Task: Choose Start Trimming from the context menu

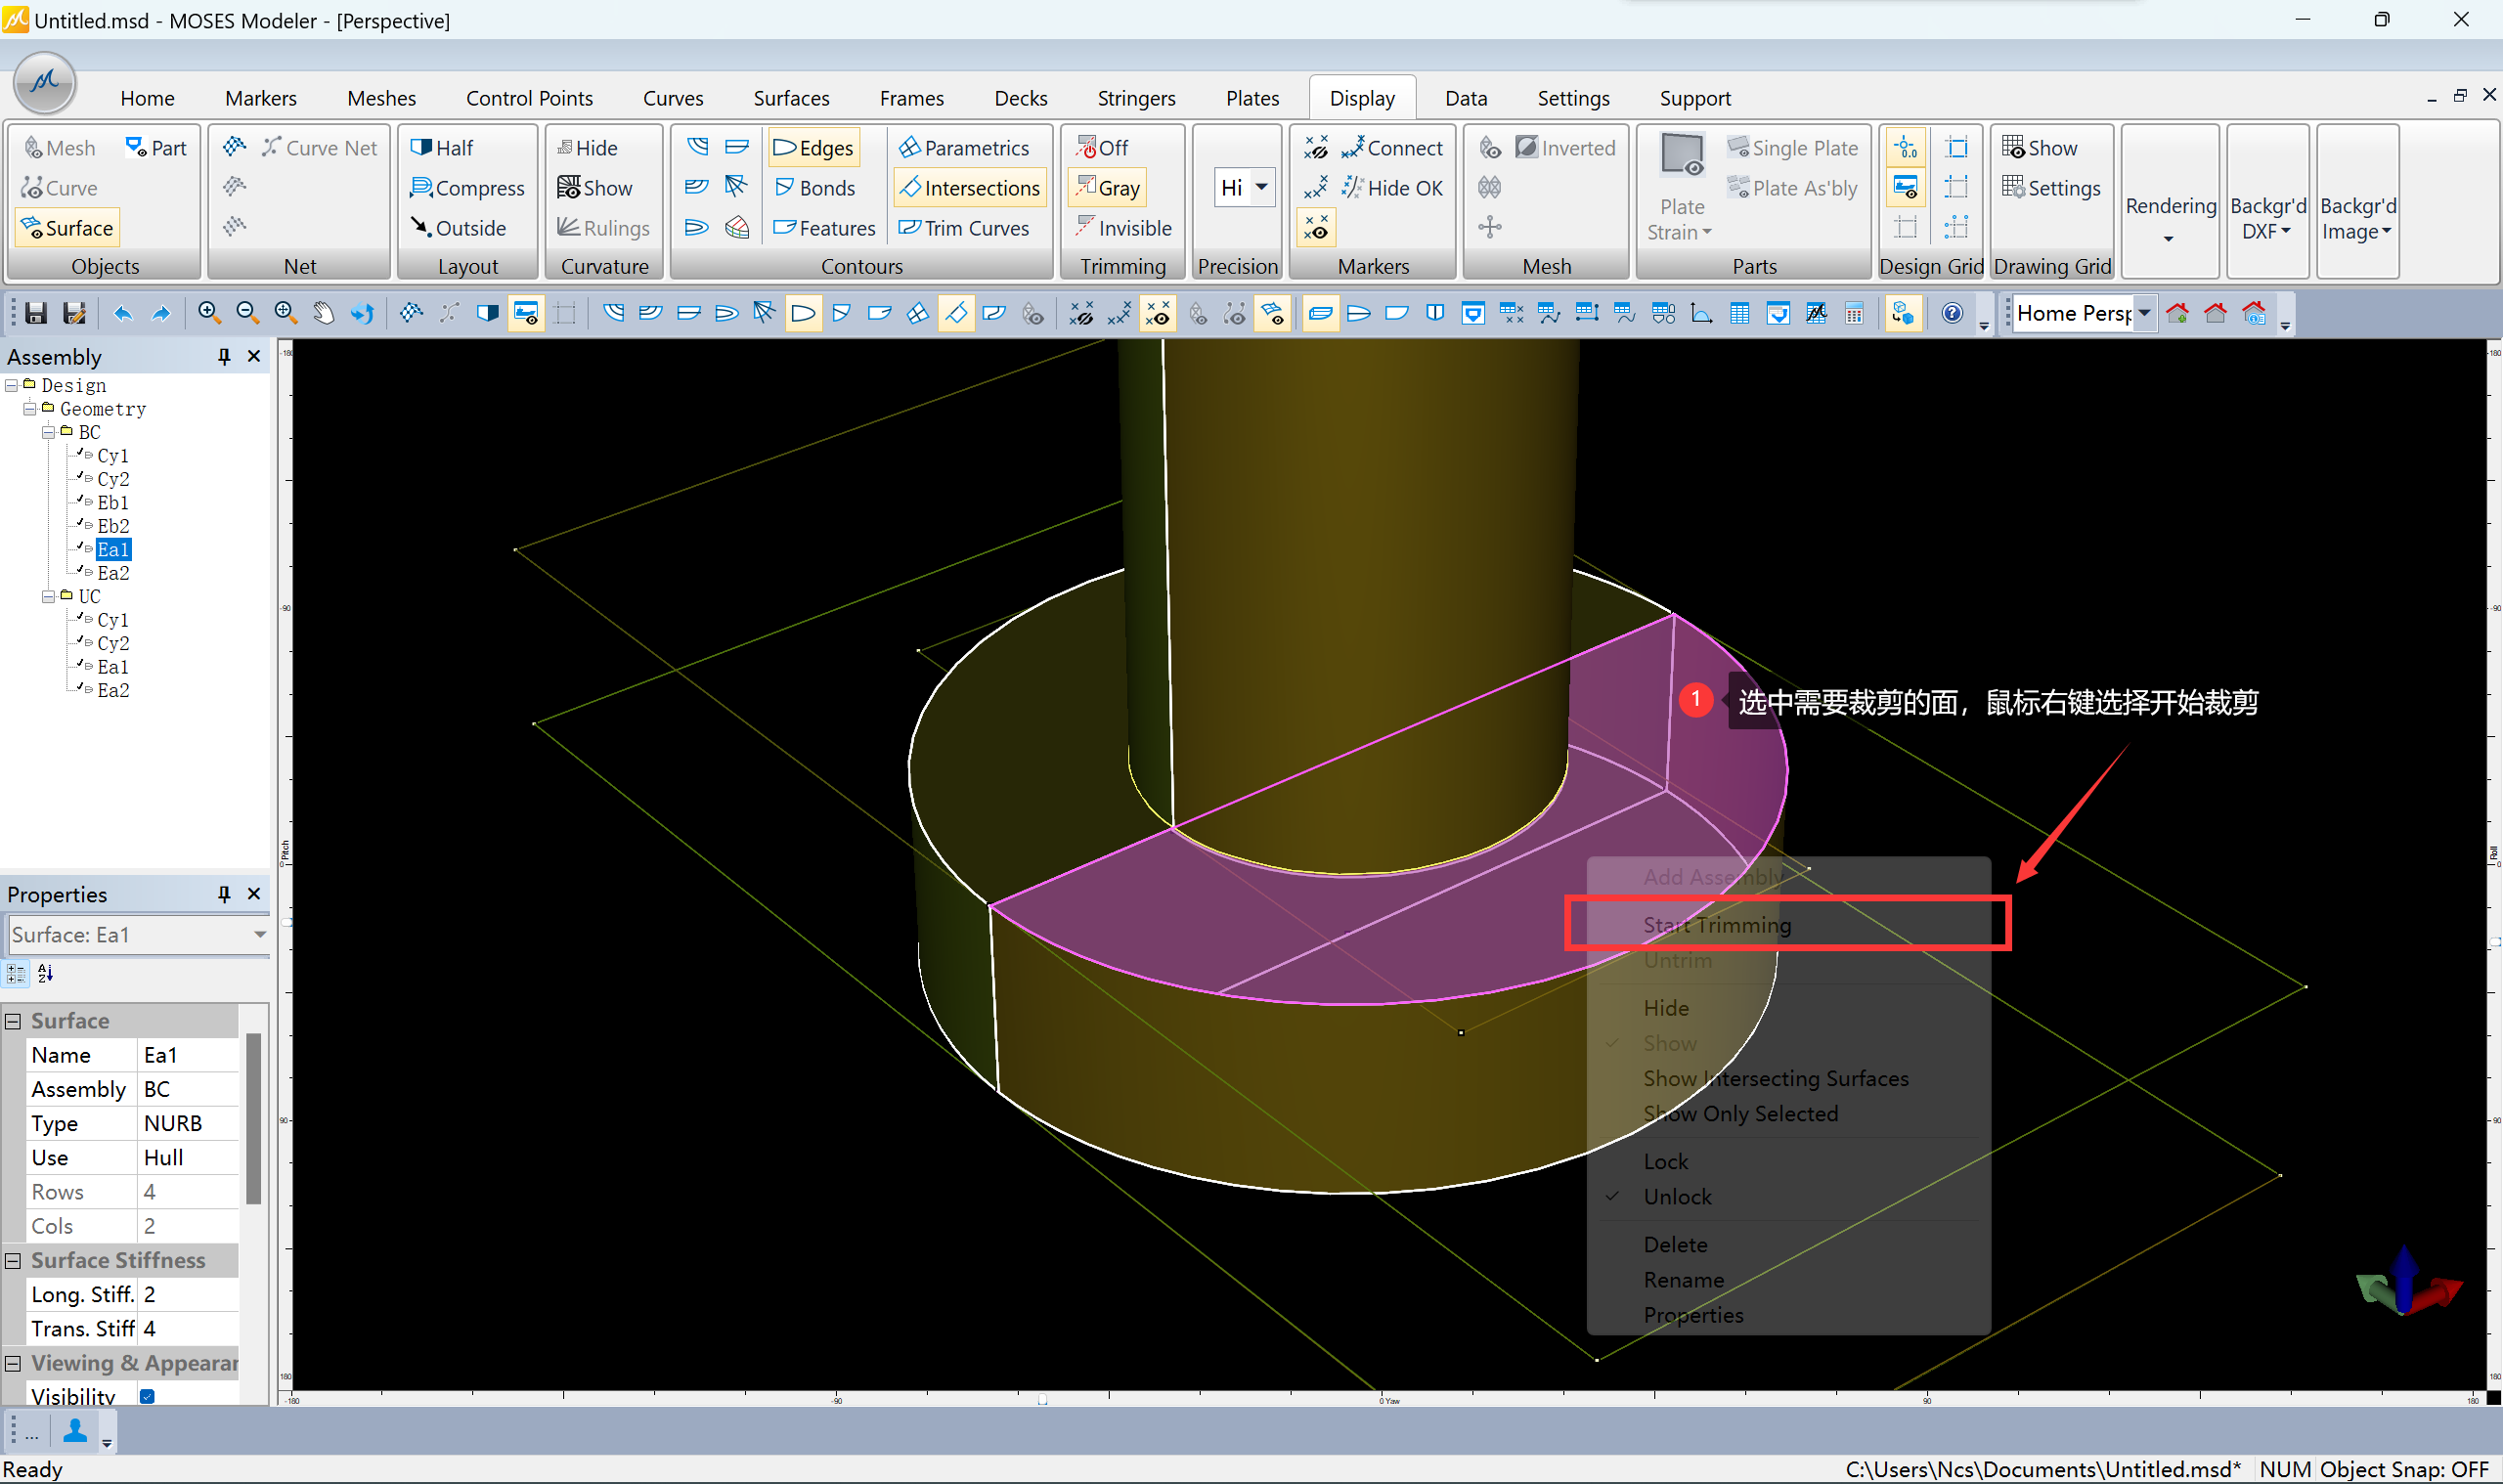Action: (1716, 925)
